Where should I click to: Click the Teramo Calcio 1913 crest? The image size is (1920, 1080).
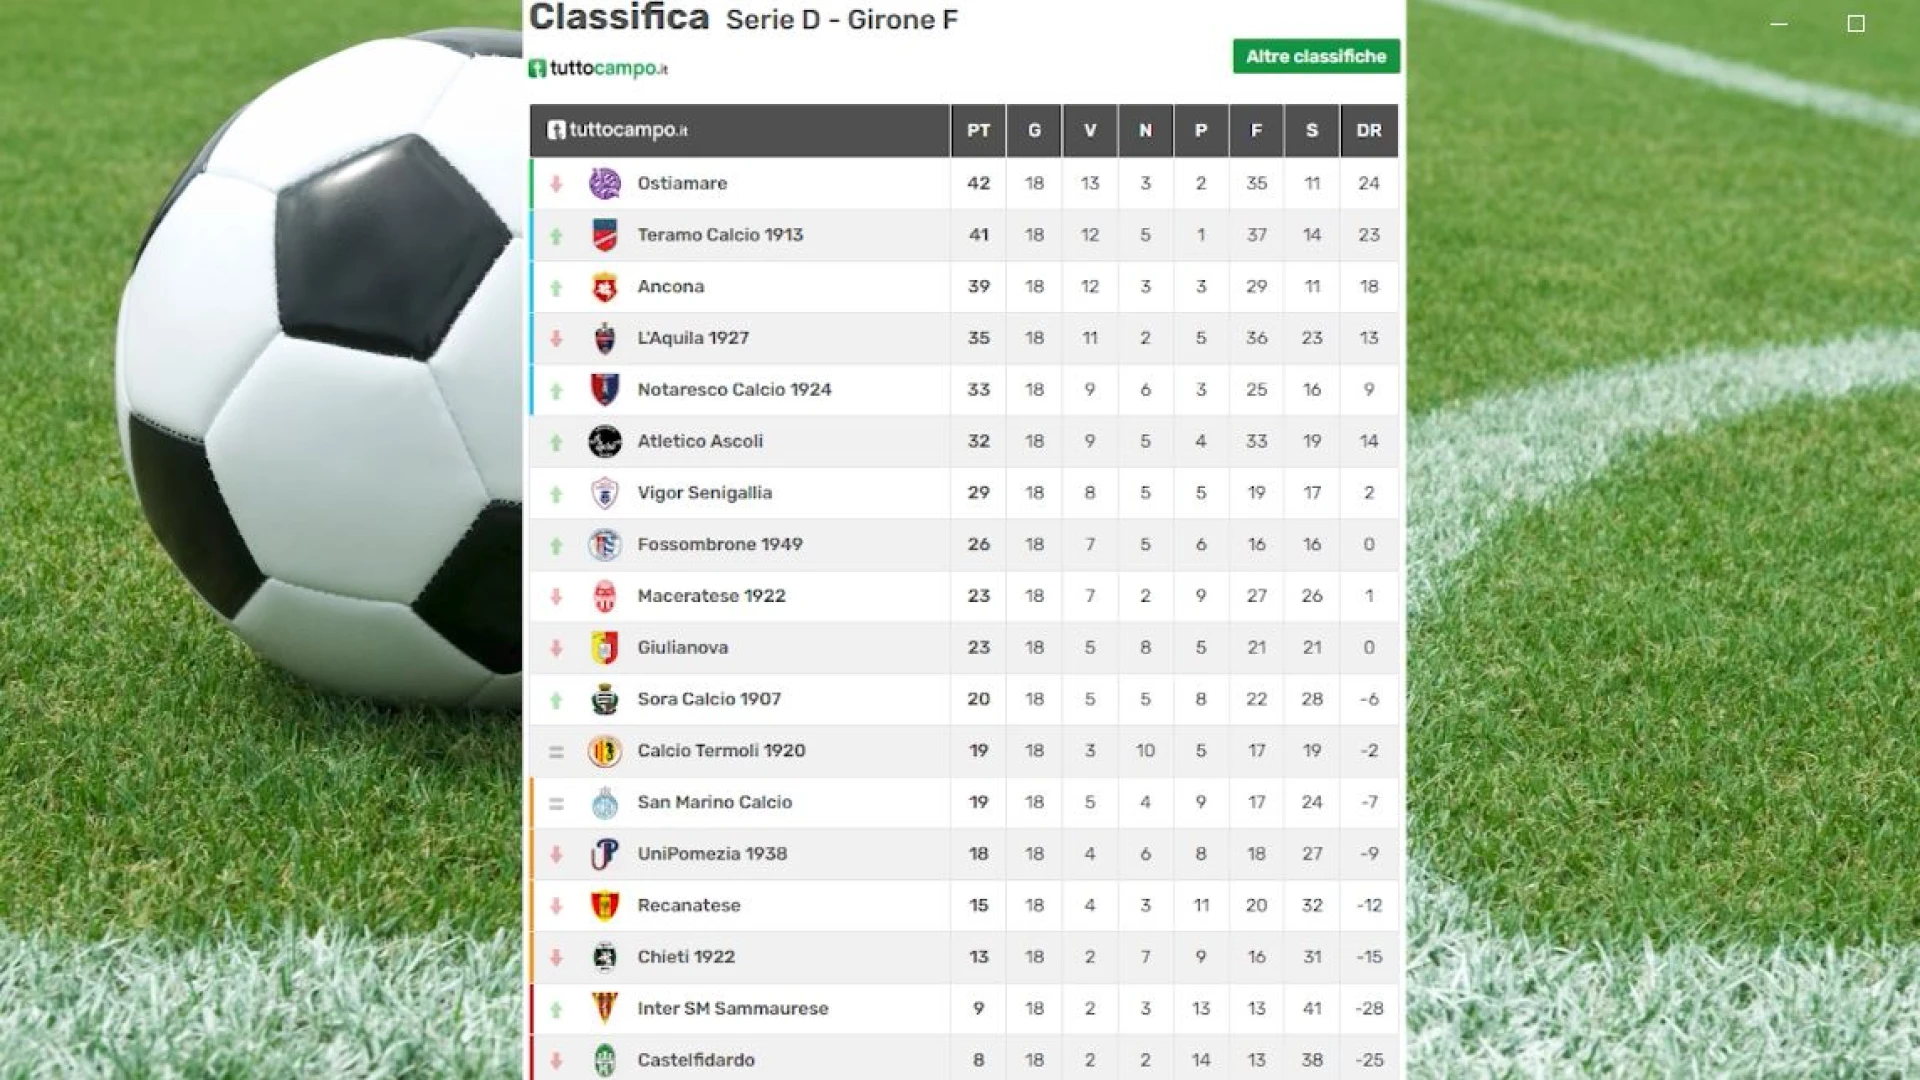[604, 236]
